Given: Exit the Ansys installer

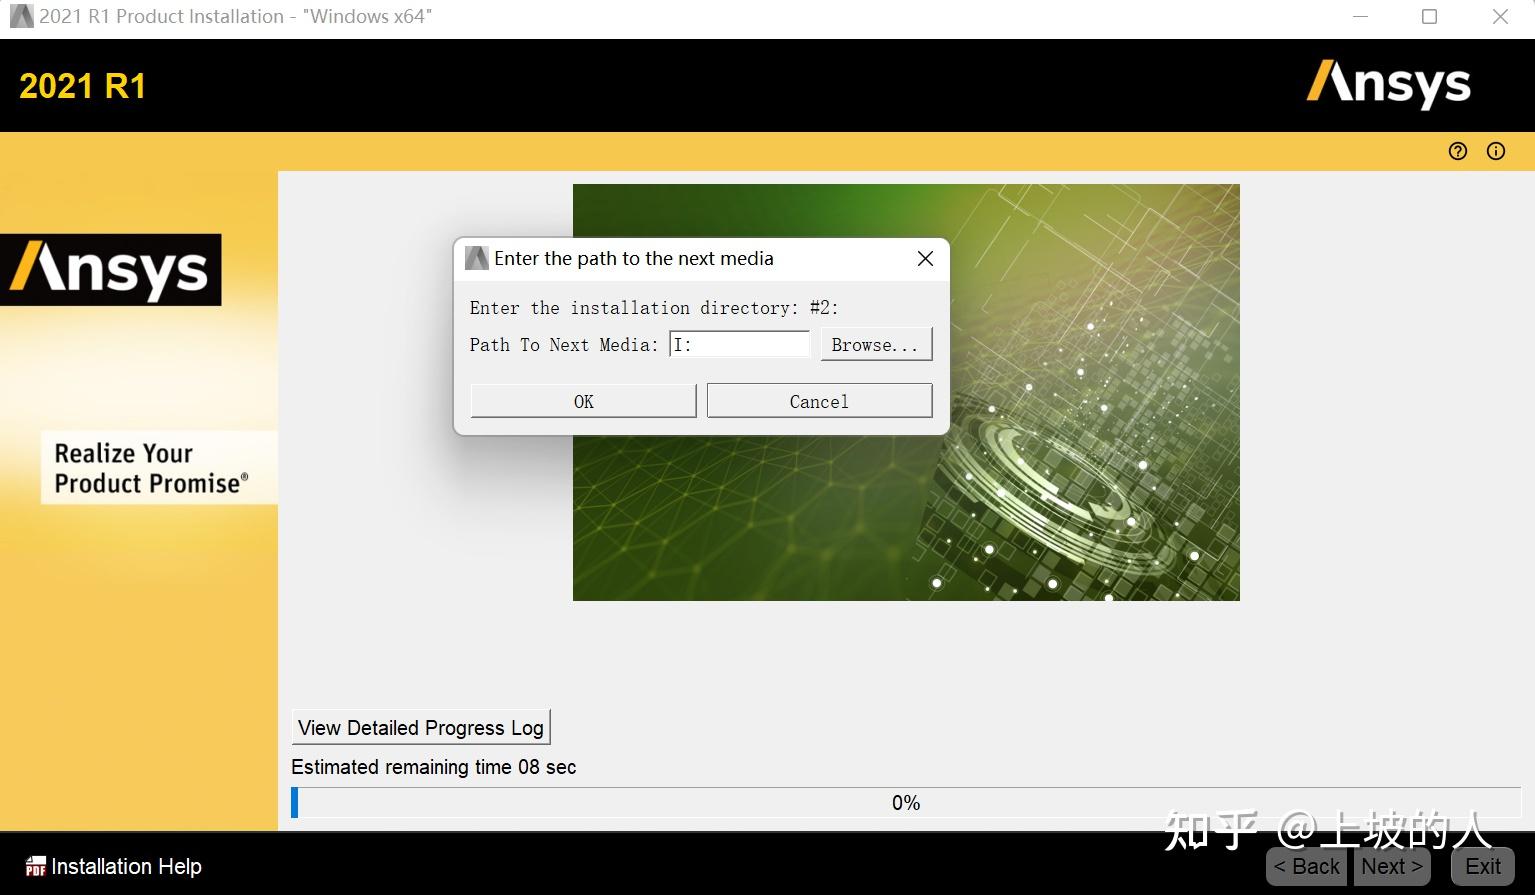Looking at the screenshot, I should 1481,866.
